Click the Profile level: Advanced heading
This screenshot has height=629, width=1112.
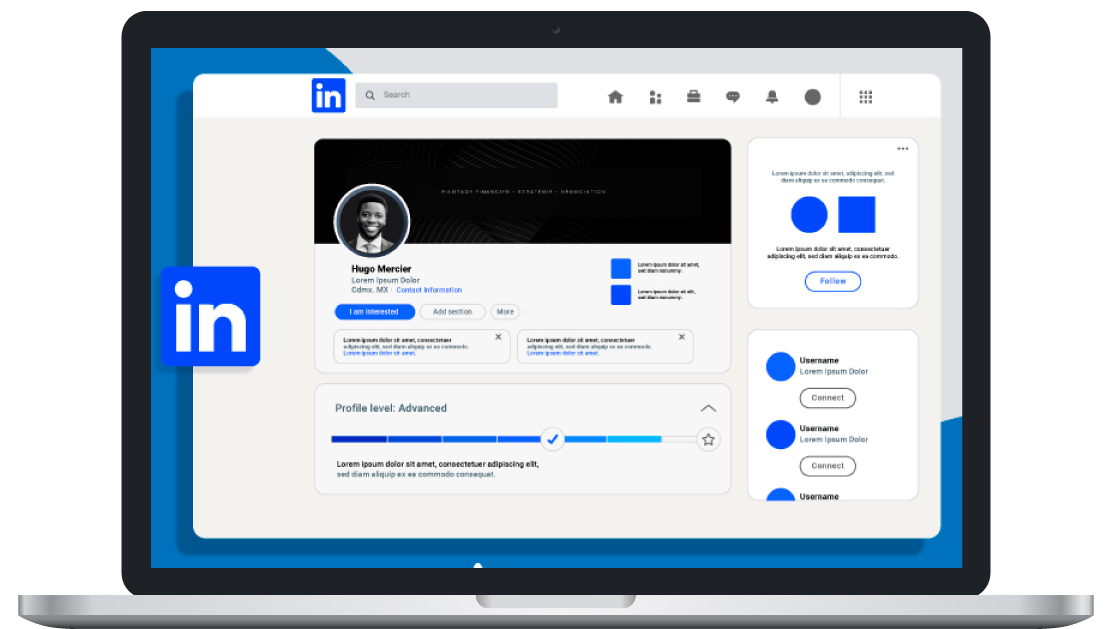[x=391, y=408]
